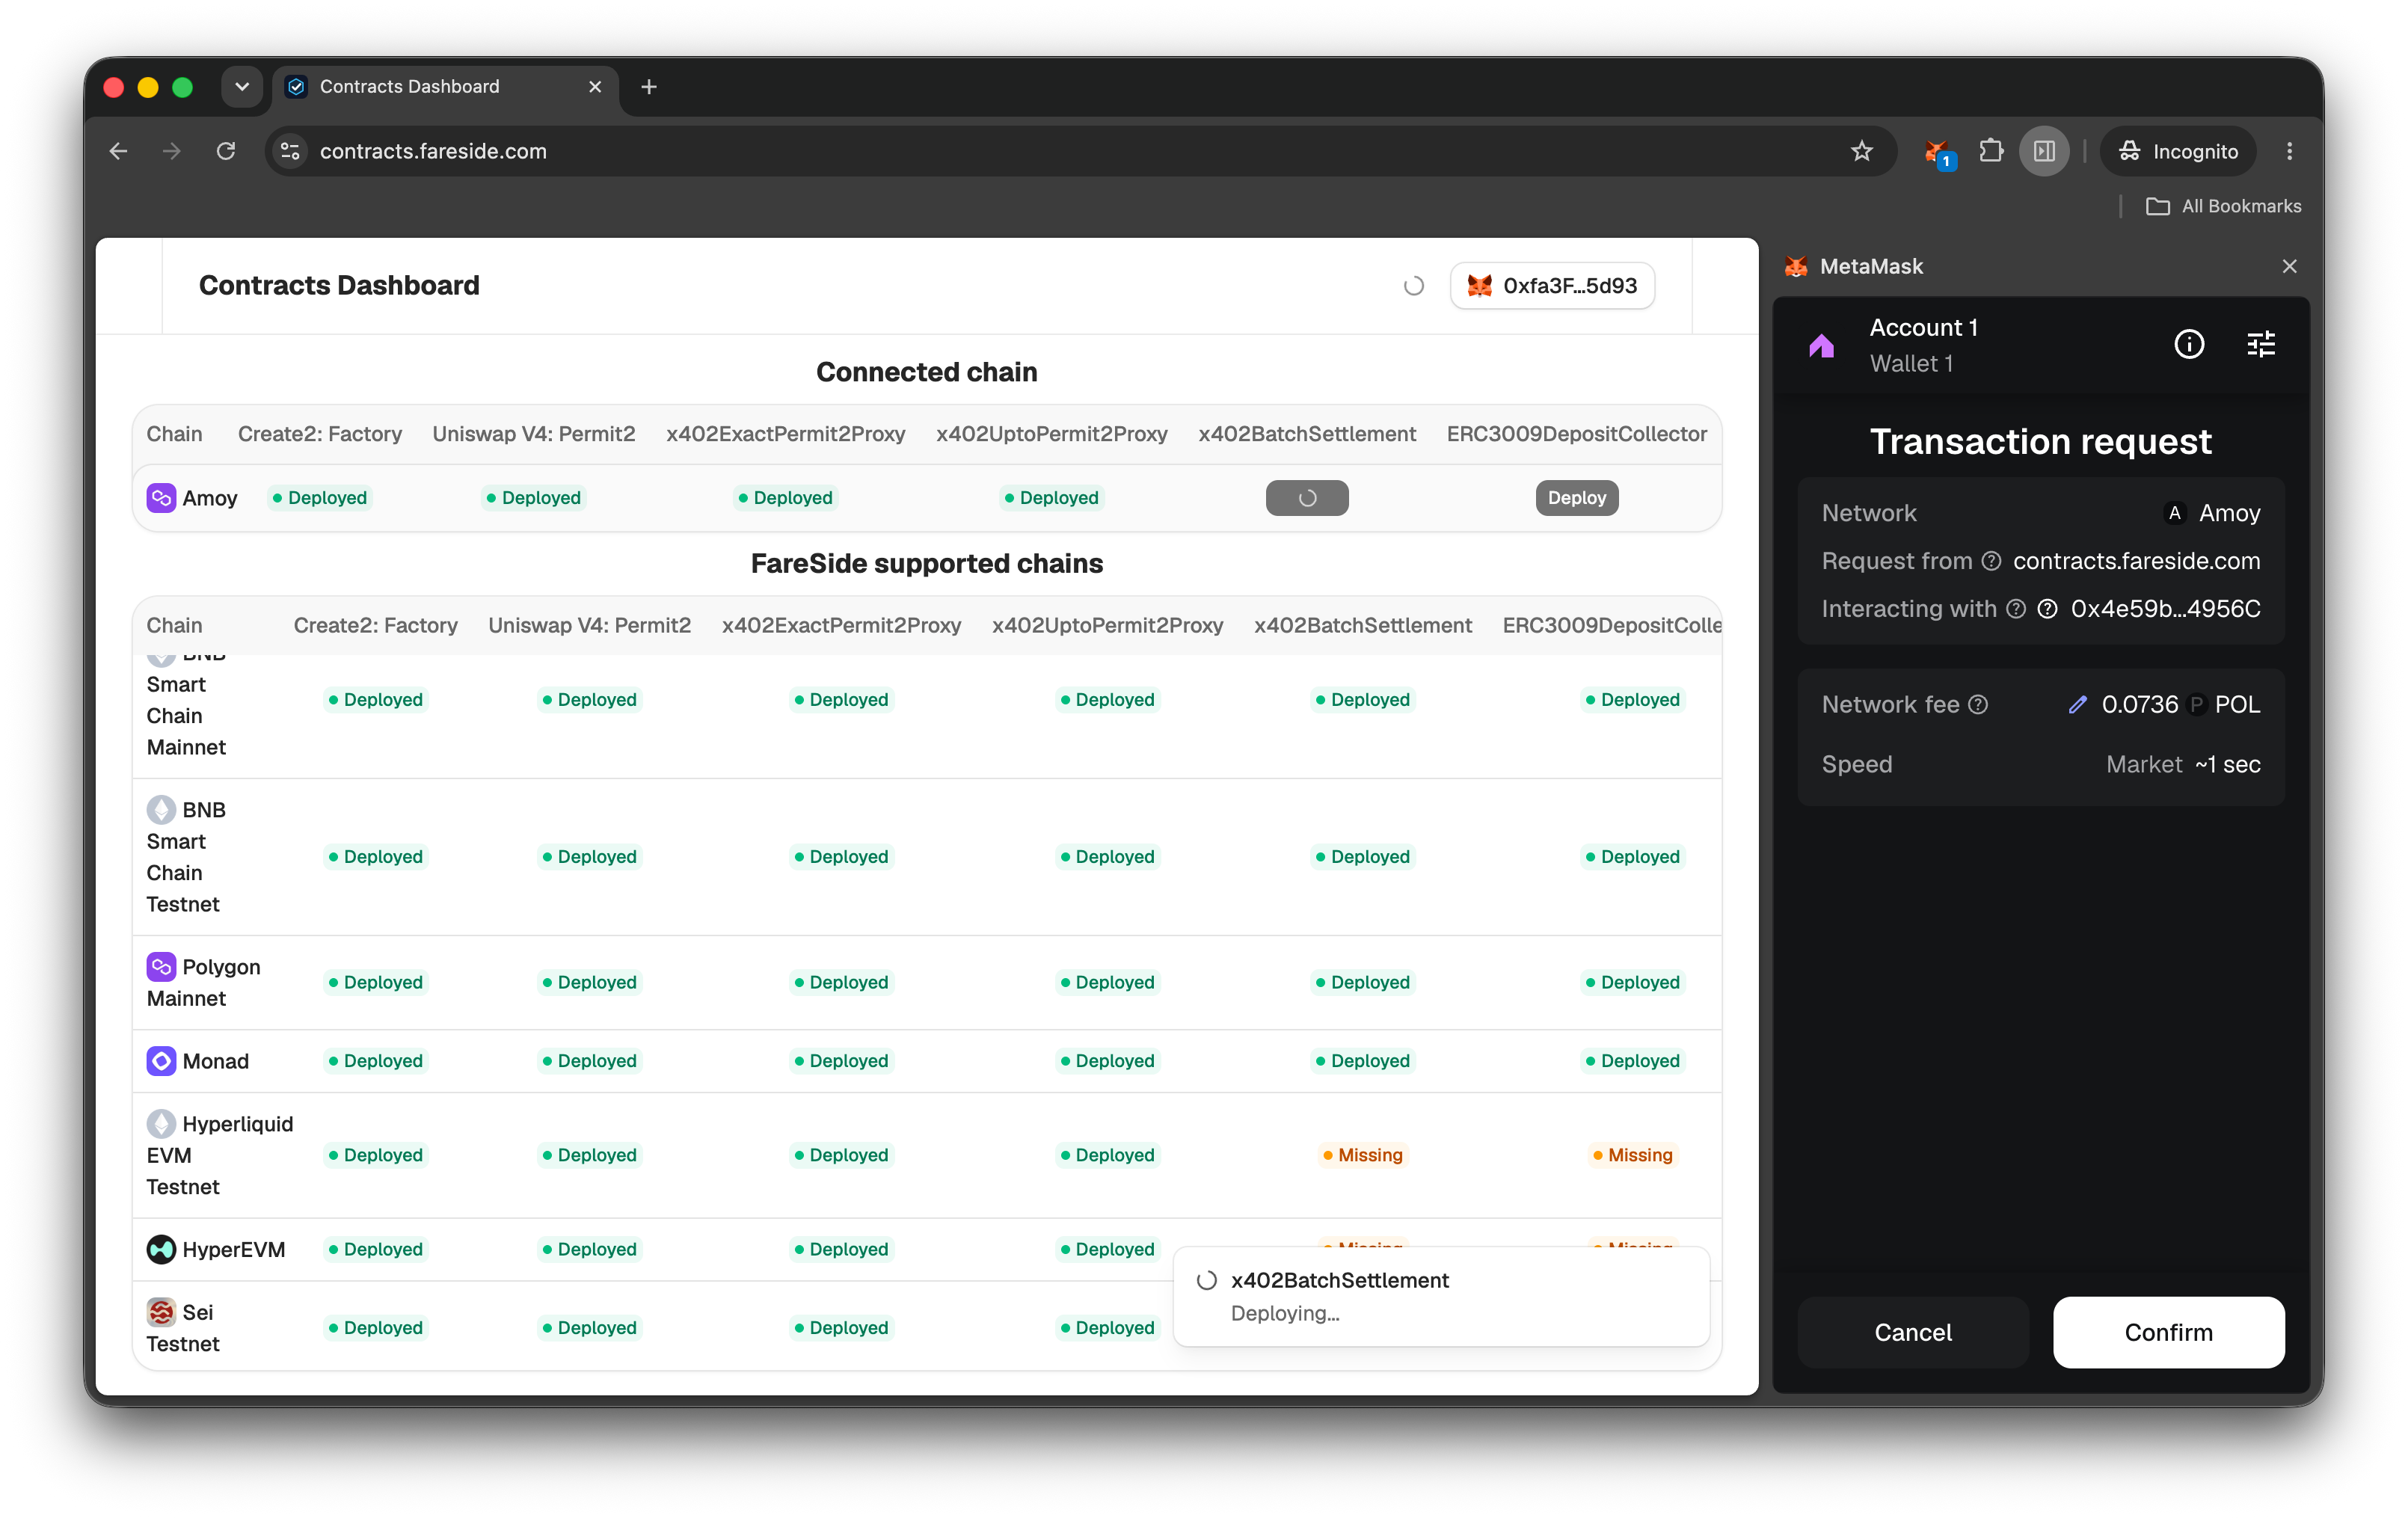
Task: Click Missing x402BatchSettlement badge for Hyperliquid Testnet
Action: [x=1362, y=1155]
